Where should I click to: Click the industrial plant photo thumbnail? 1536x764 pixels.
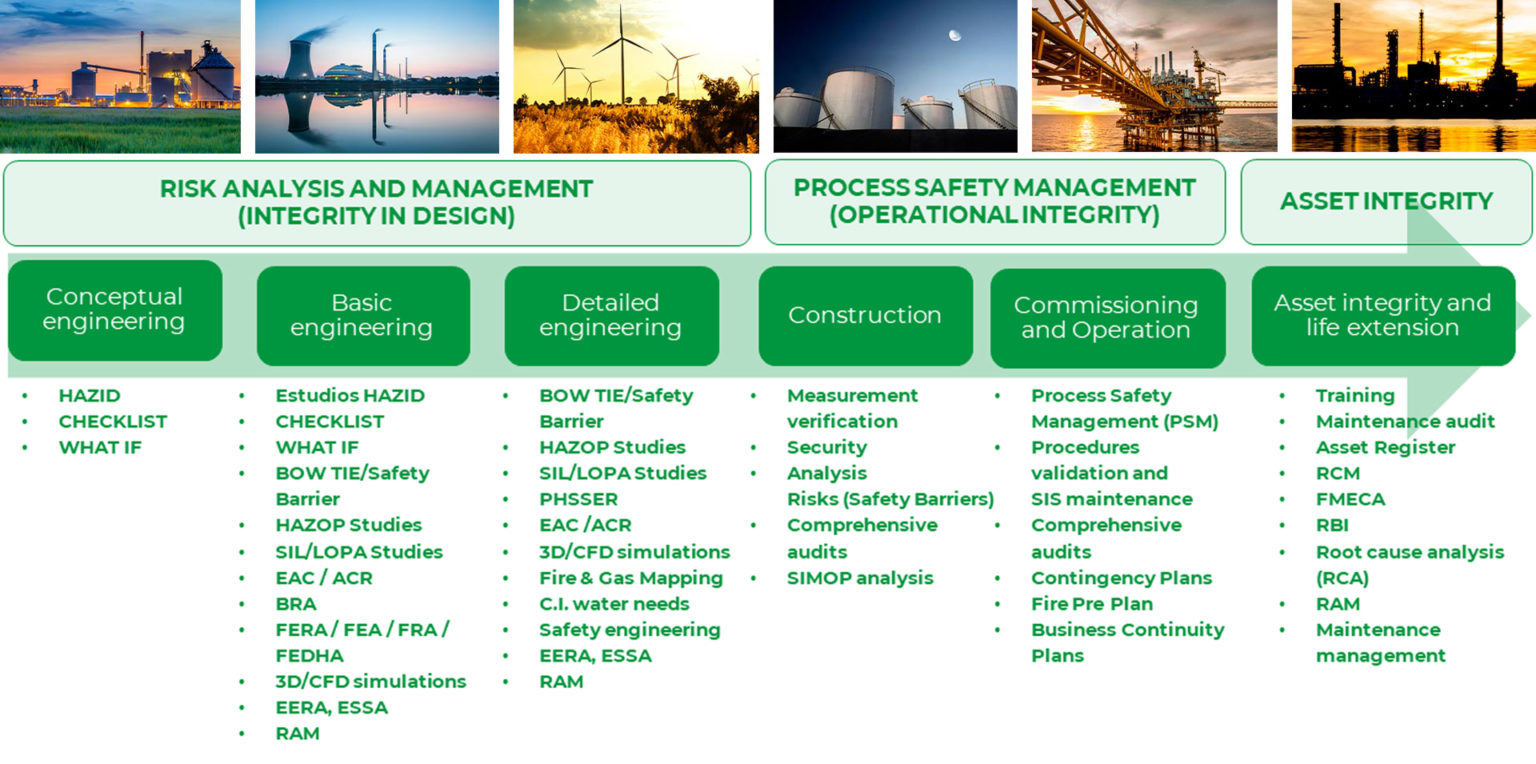120,75
